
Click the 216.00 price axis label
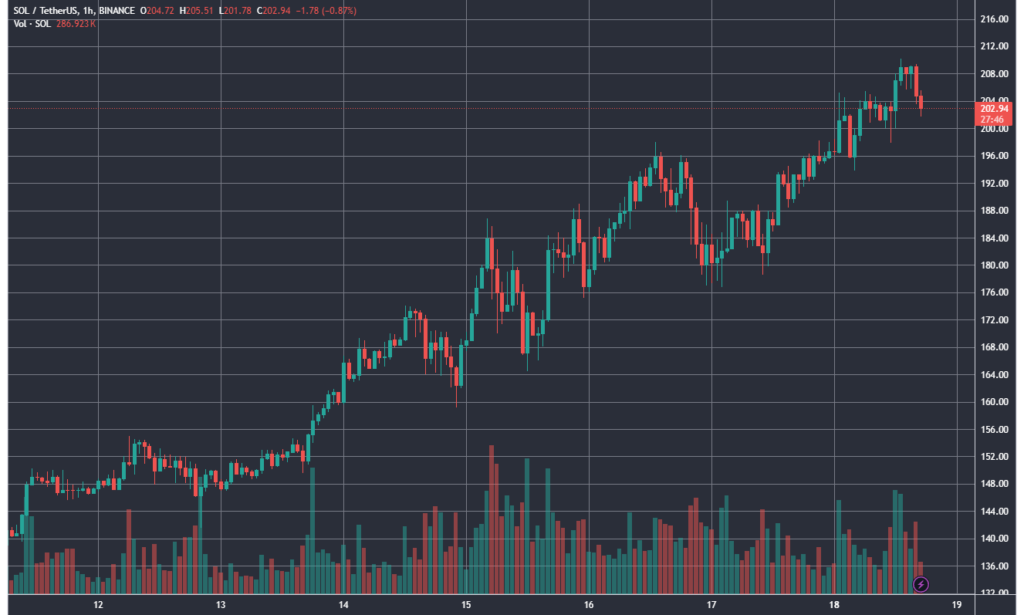pos(994,19)
